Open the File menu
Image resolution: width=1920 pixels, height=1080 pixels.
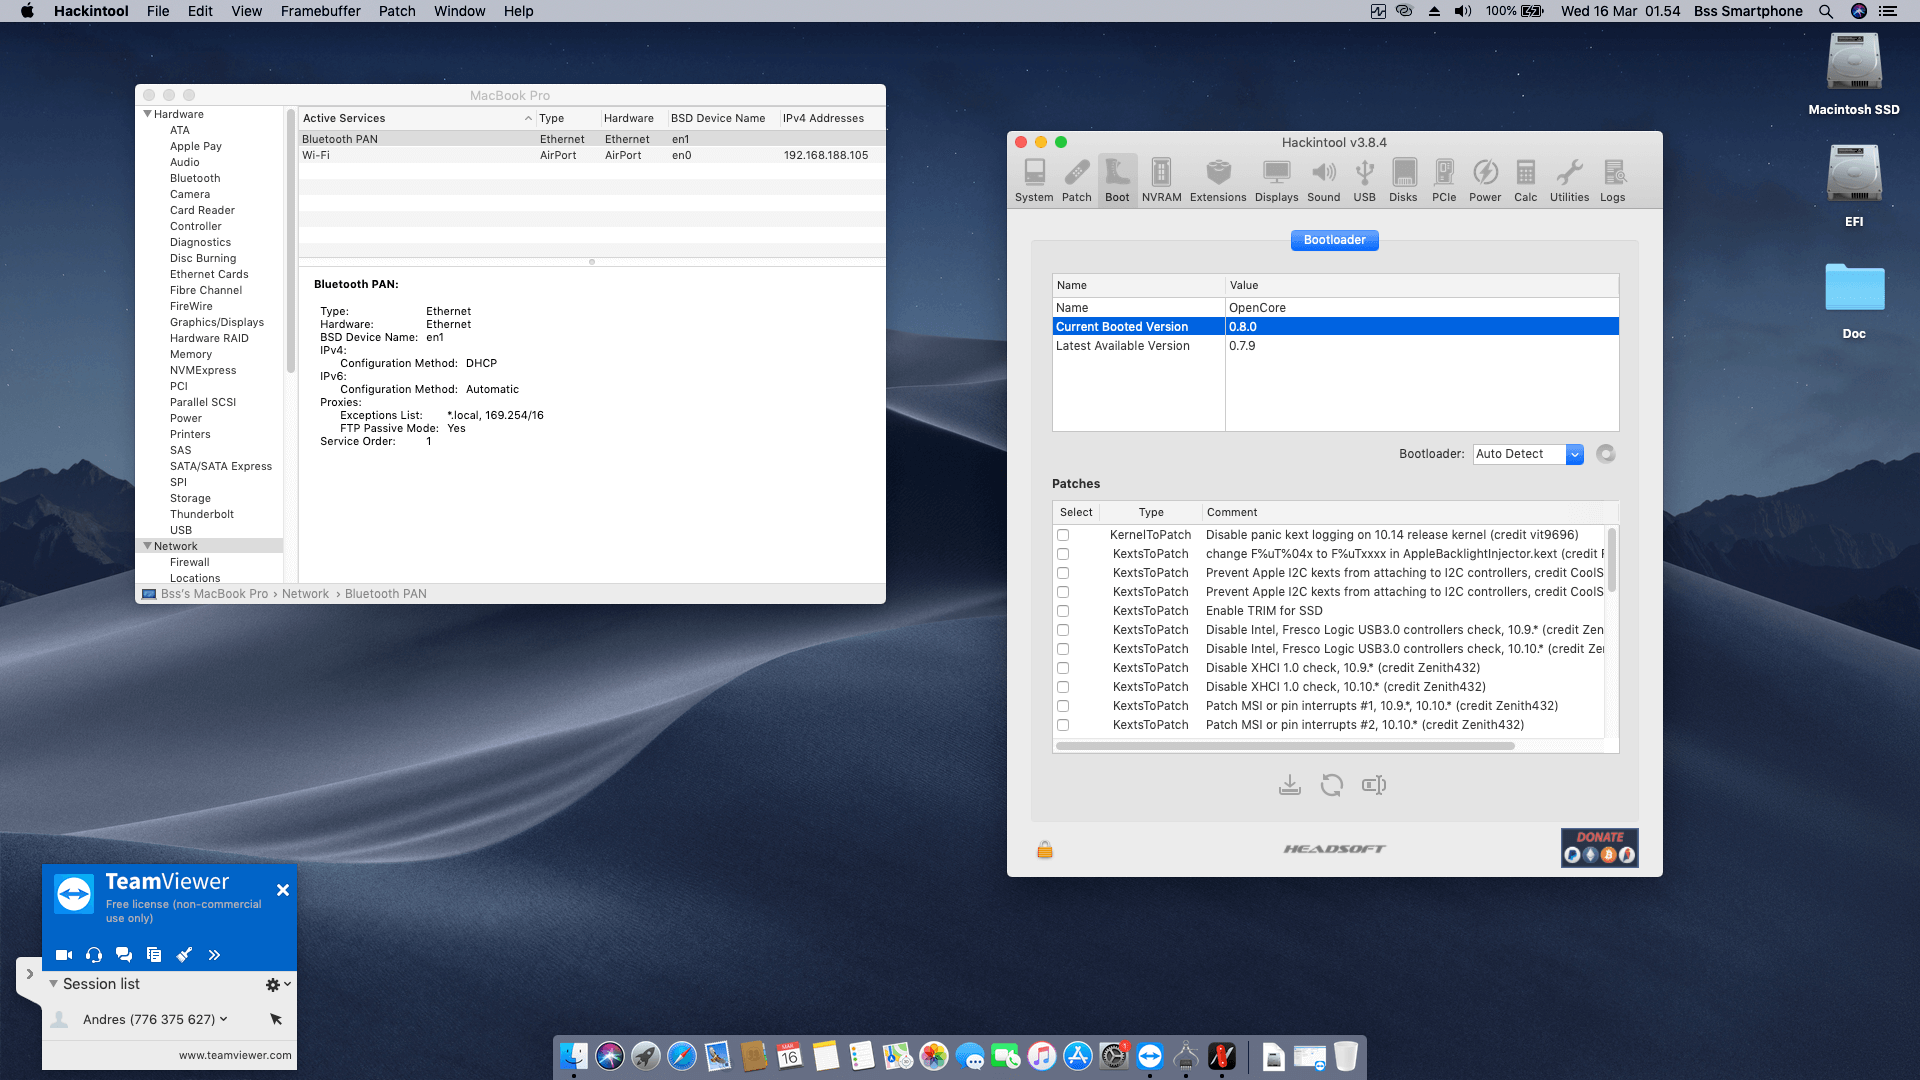coord(158,11)
